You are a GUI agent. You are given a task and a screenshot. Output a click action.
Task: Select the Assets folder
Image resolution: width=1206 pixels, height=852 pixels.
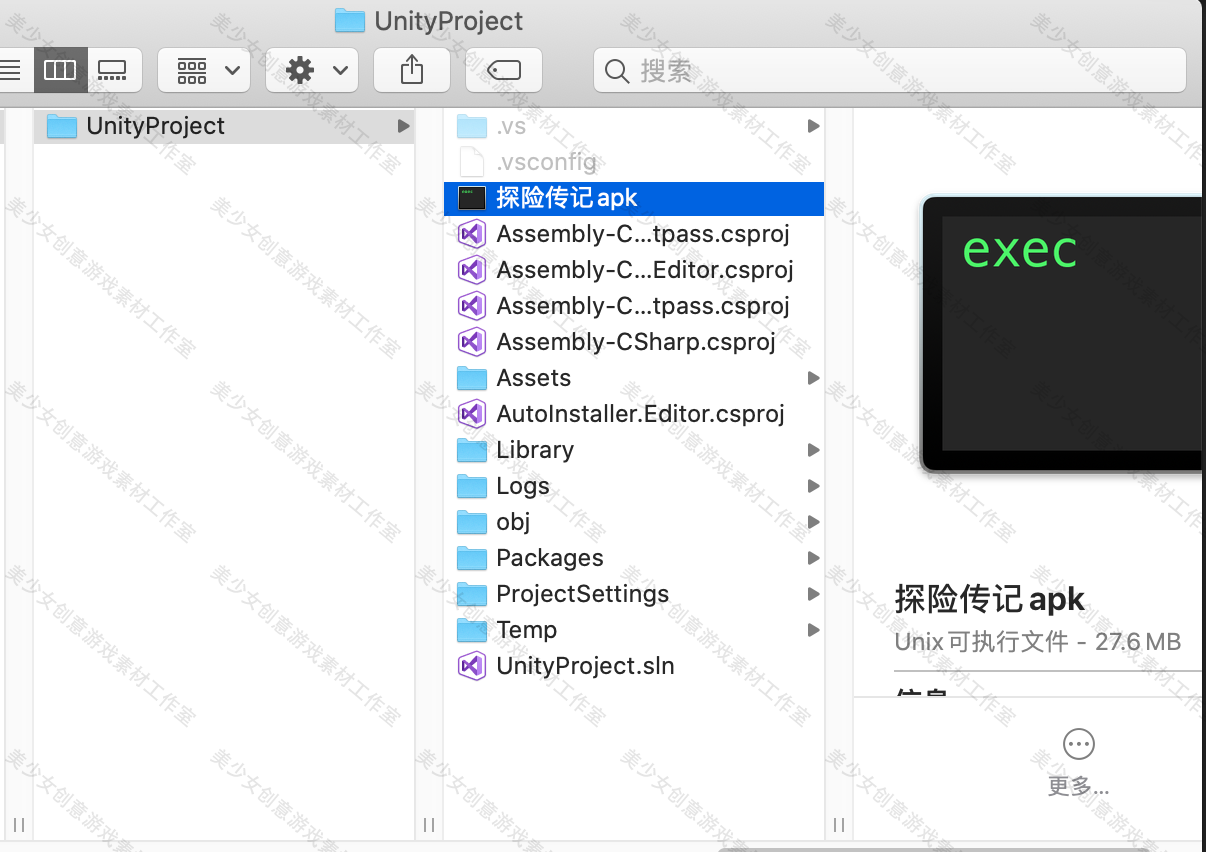click(634, 378)
